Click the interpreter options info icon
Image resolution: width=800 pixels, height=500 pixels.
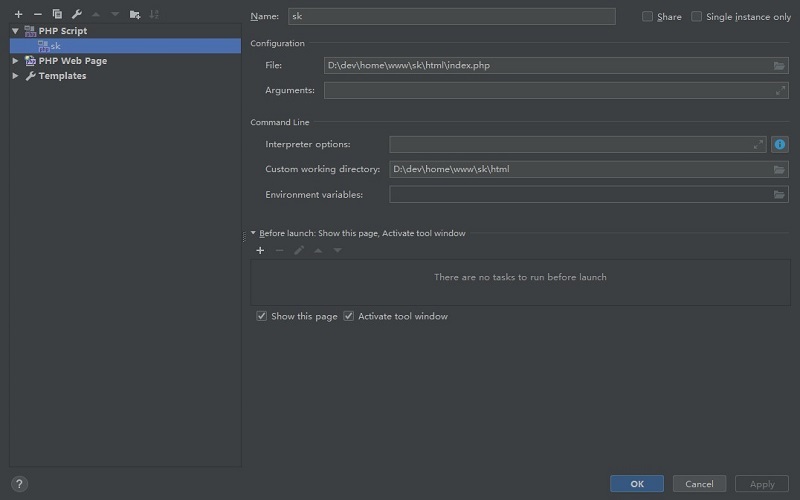[780, 145]
